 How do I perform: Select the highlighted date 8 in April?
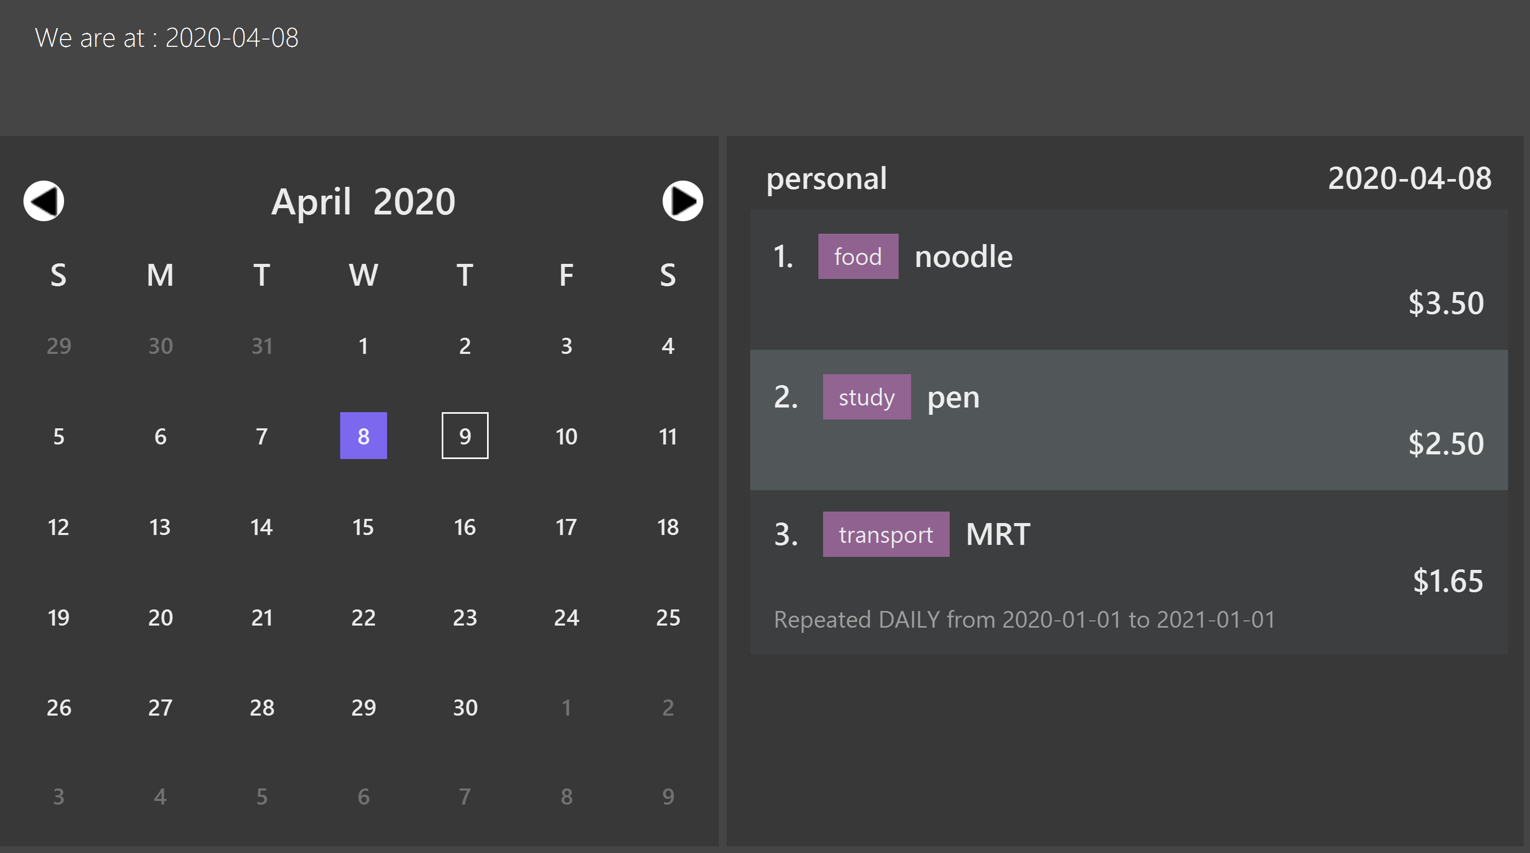(363, 436)
